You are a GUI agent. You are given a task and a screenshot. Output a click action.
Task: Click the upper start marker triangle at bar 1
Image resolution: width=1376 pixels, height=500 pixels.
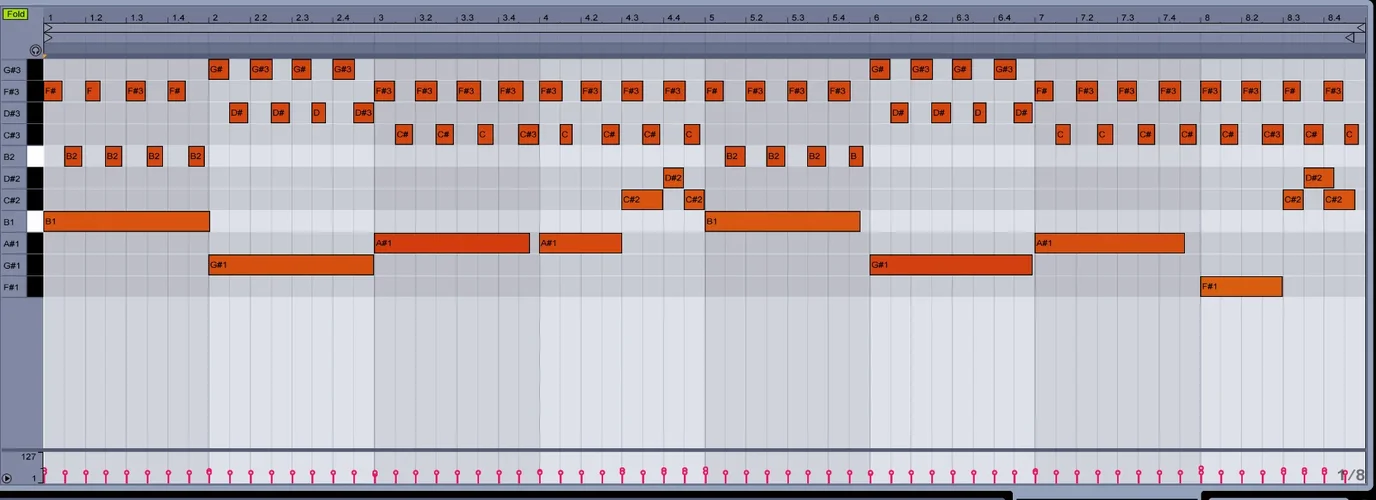tap(48, 28)
